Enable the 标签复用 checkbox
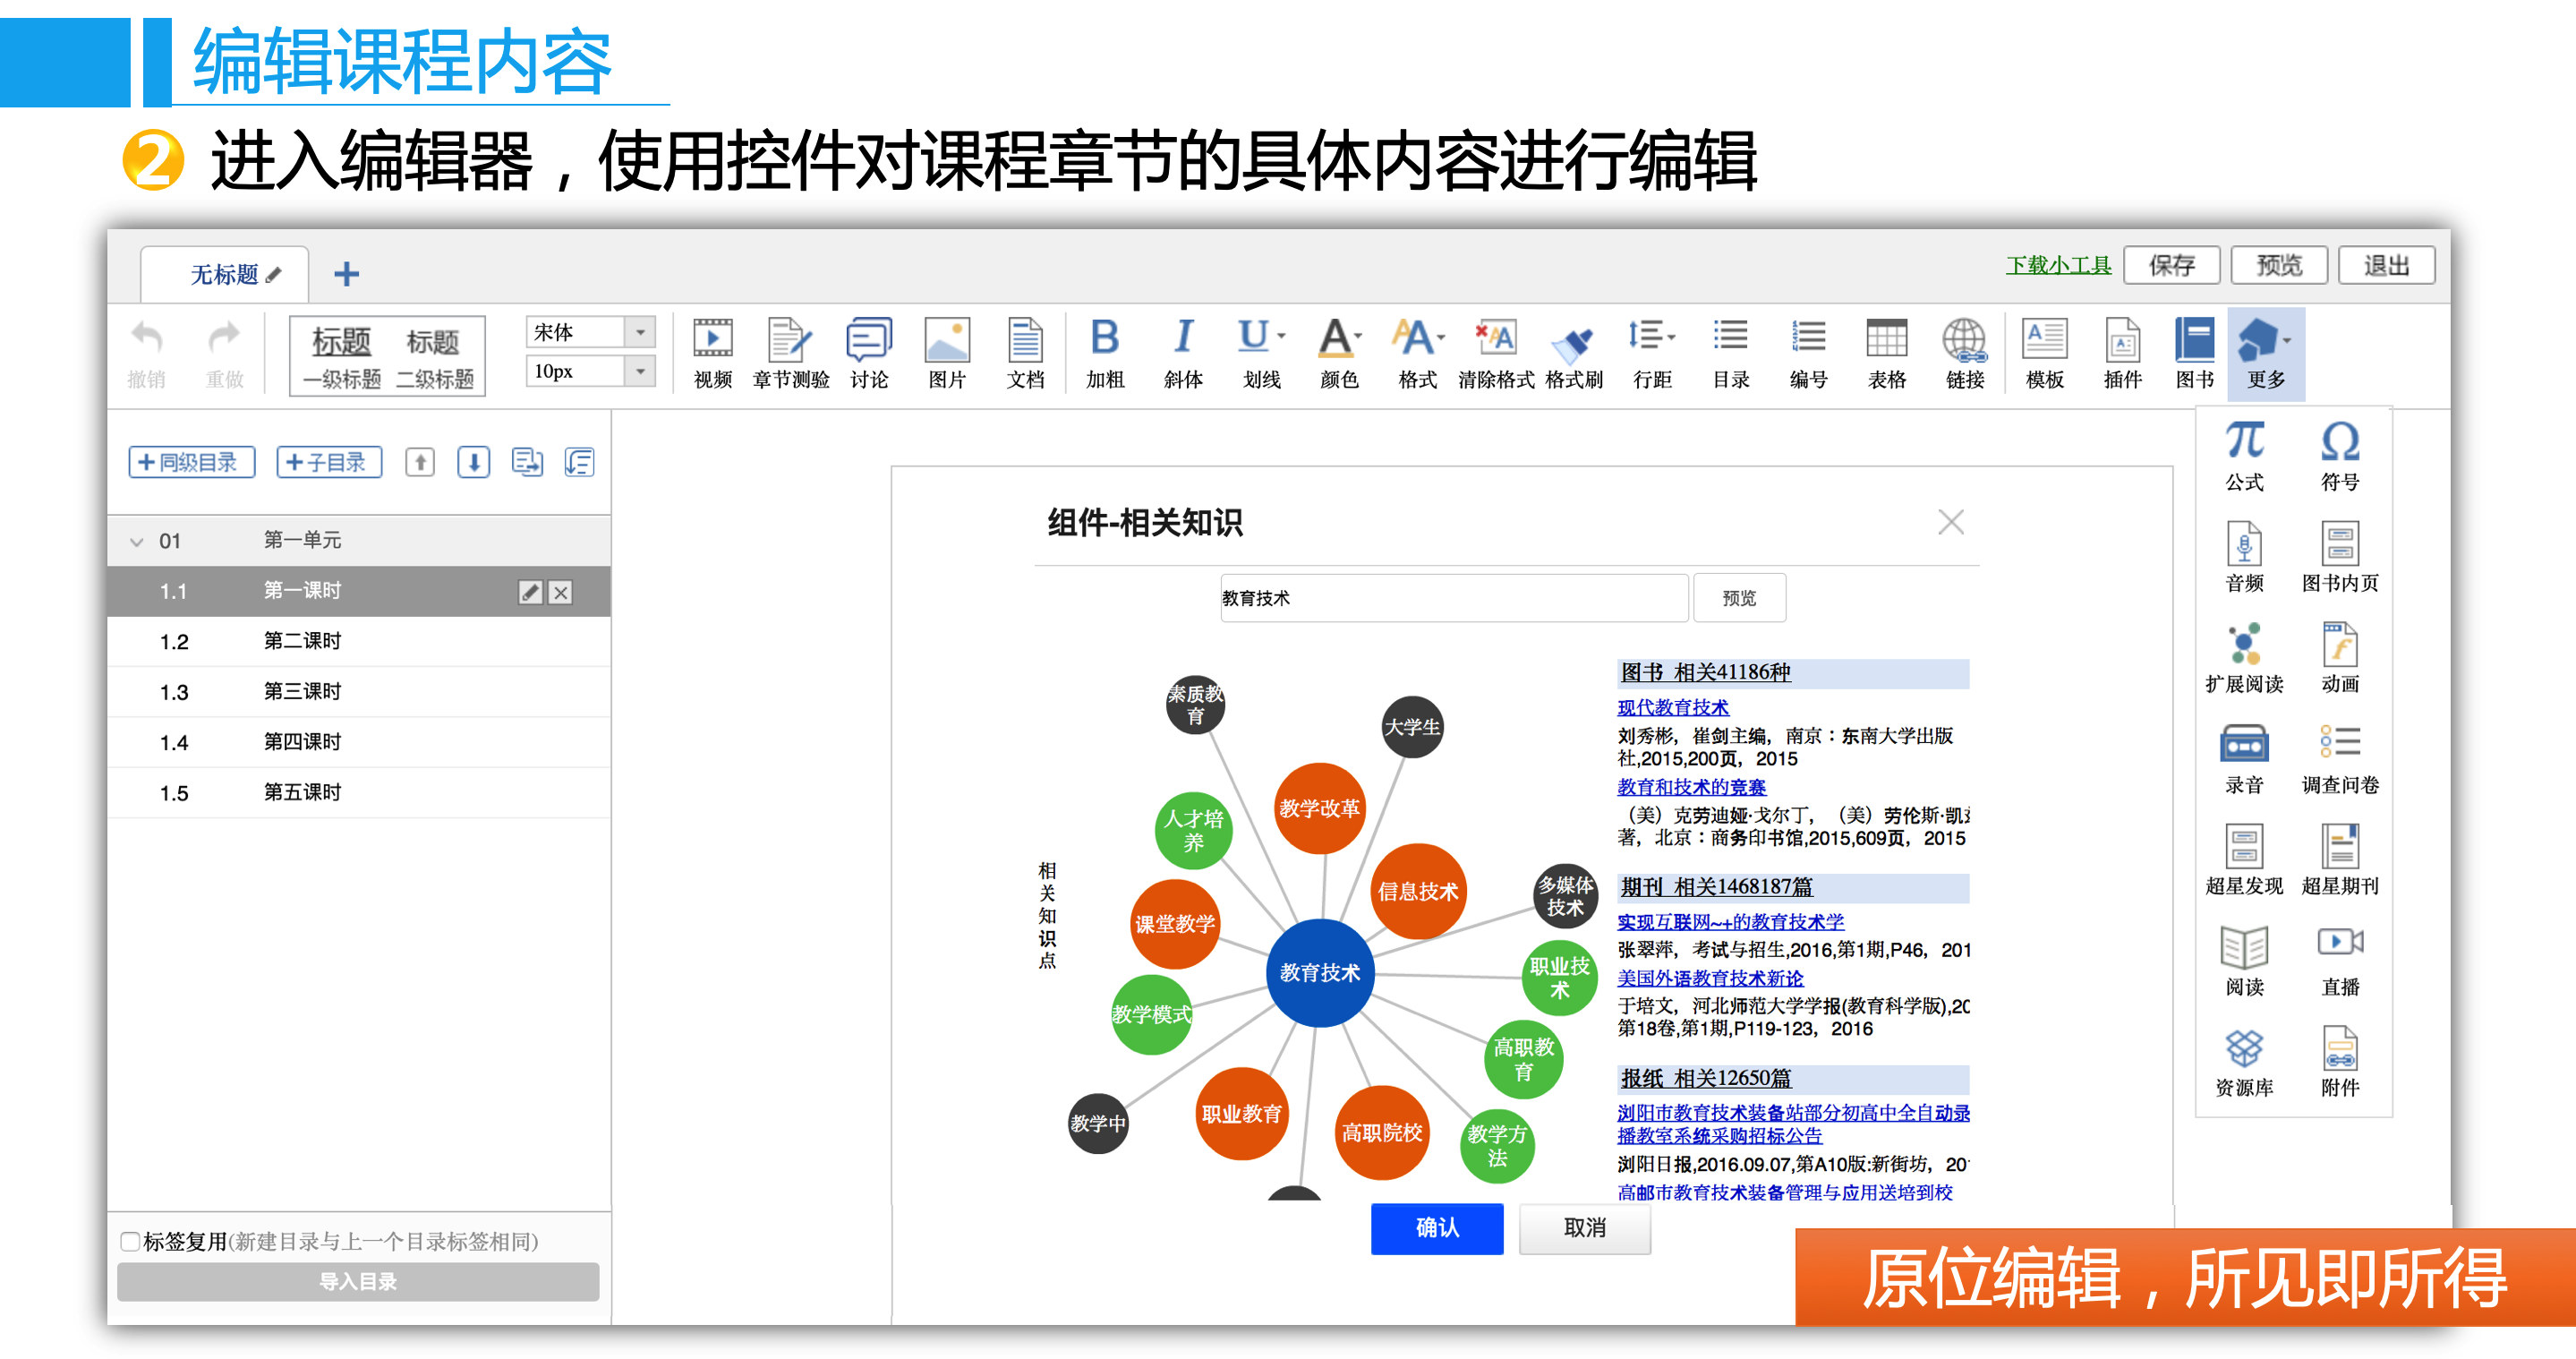2576x1359 pixels. pos(130,1241)
